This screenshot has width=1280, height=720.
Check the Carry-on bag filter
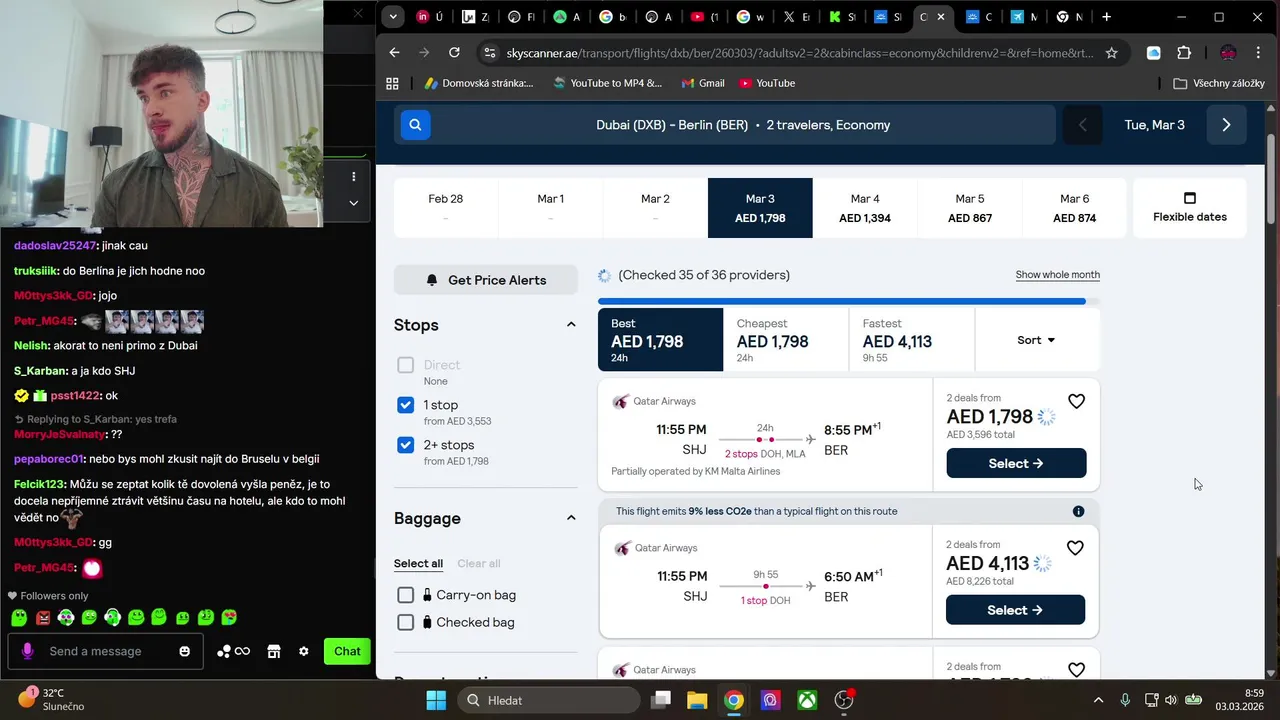tap(405, 595)
